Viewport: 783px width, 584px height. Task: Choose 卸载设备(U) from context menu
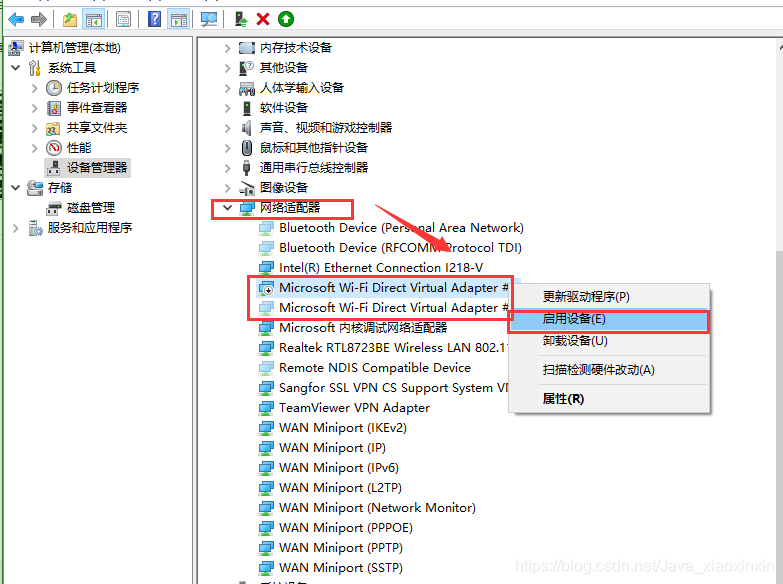pos(609,341)
